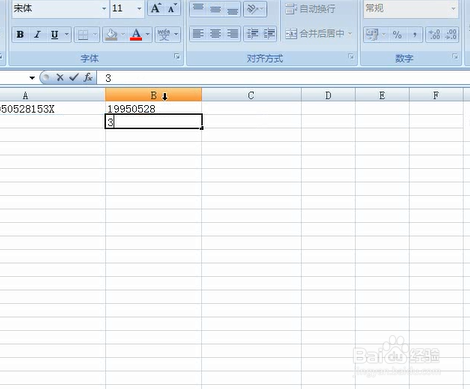Click the formula bar containing 3
The width and height of the screenshot is (470, 389).
pos(283,78)
